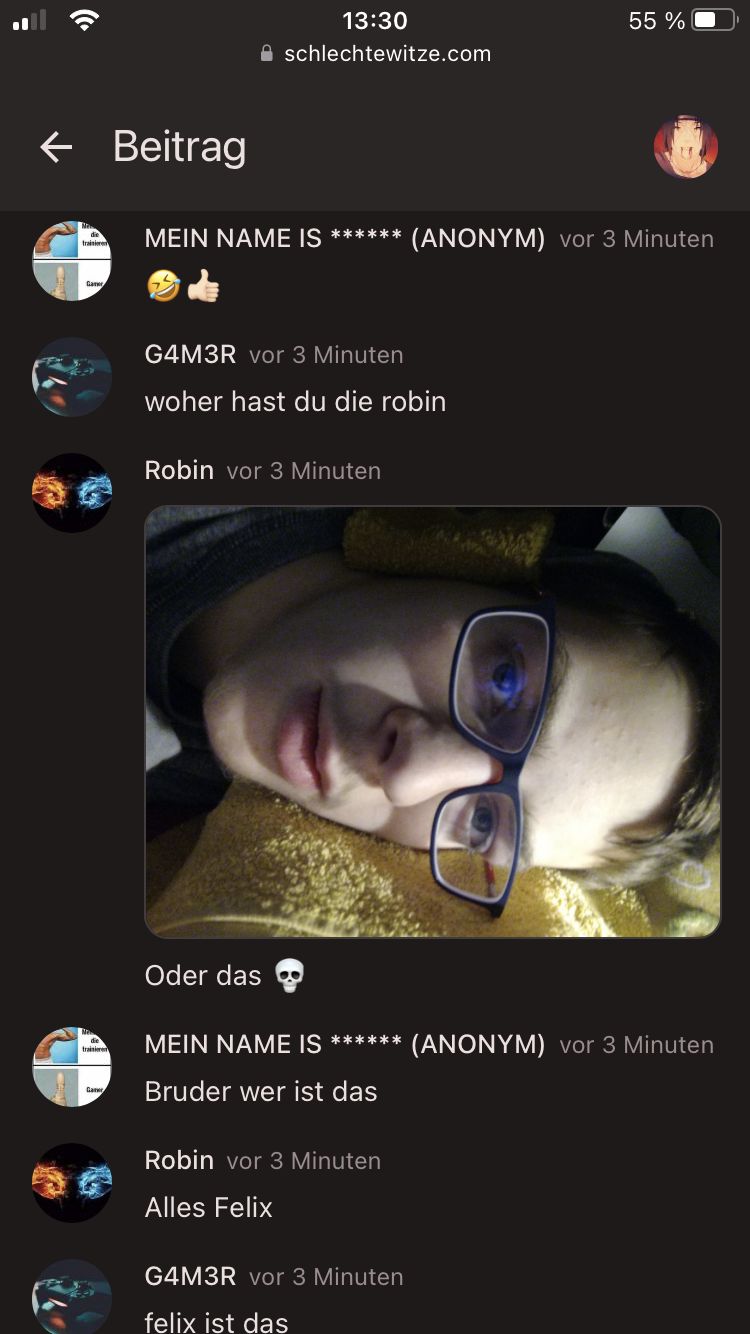The height and width of the screenshot is (1334, 750).
Task: Tap Robin's avatar next to 'Alles Felix'
Action: click(72, 1183)
